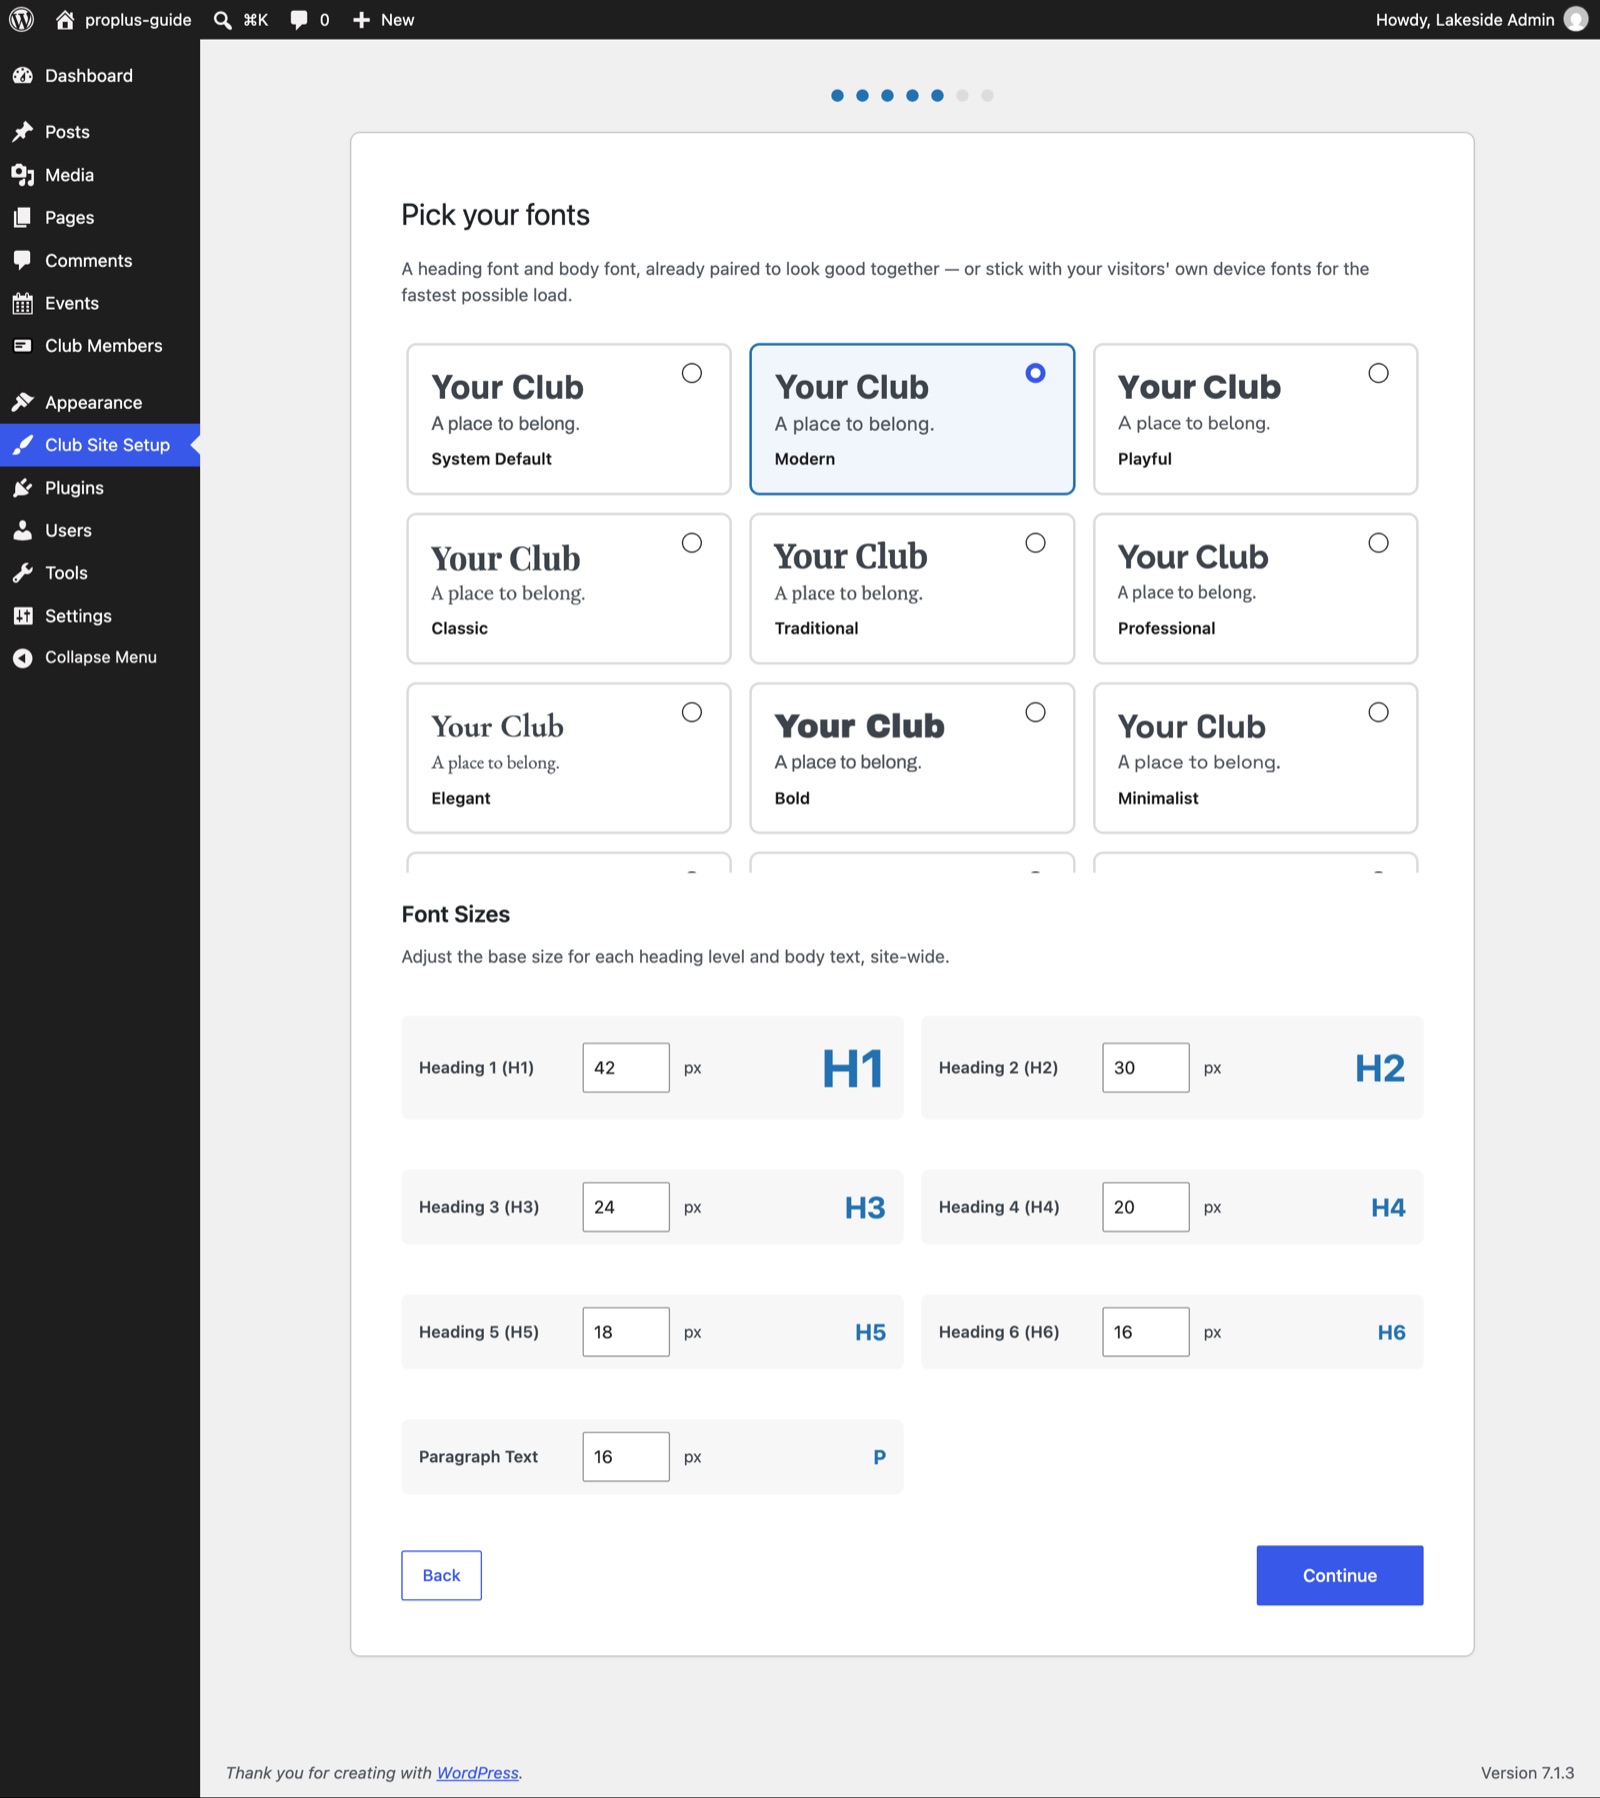1600x1798 pixels.
Task: Select the Traditional font pairing radio
Action: [1035, 543]
